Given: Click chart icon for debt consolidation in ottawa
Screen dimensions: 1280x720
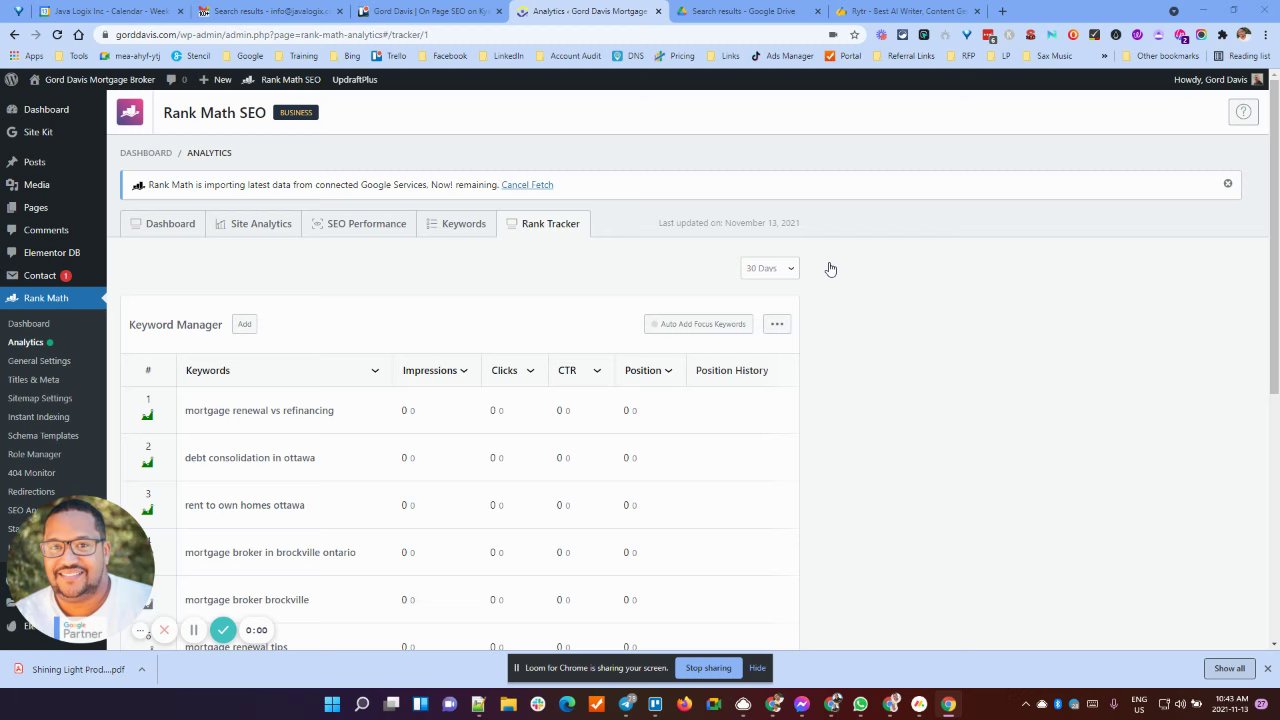Looking at the screenshot, I should pos(148,462).
